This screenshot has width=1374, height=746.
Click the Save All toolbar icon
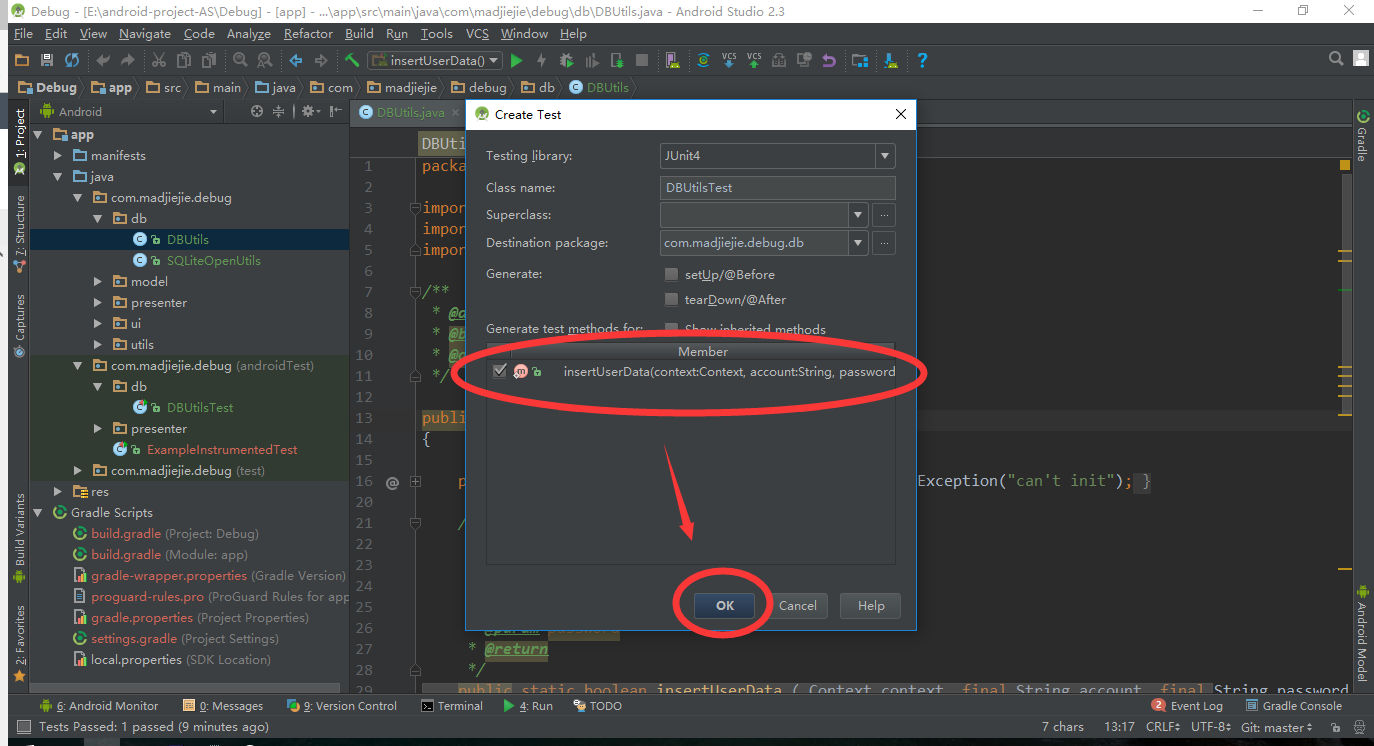click(x=47, y=60)
